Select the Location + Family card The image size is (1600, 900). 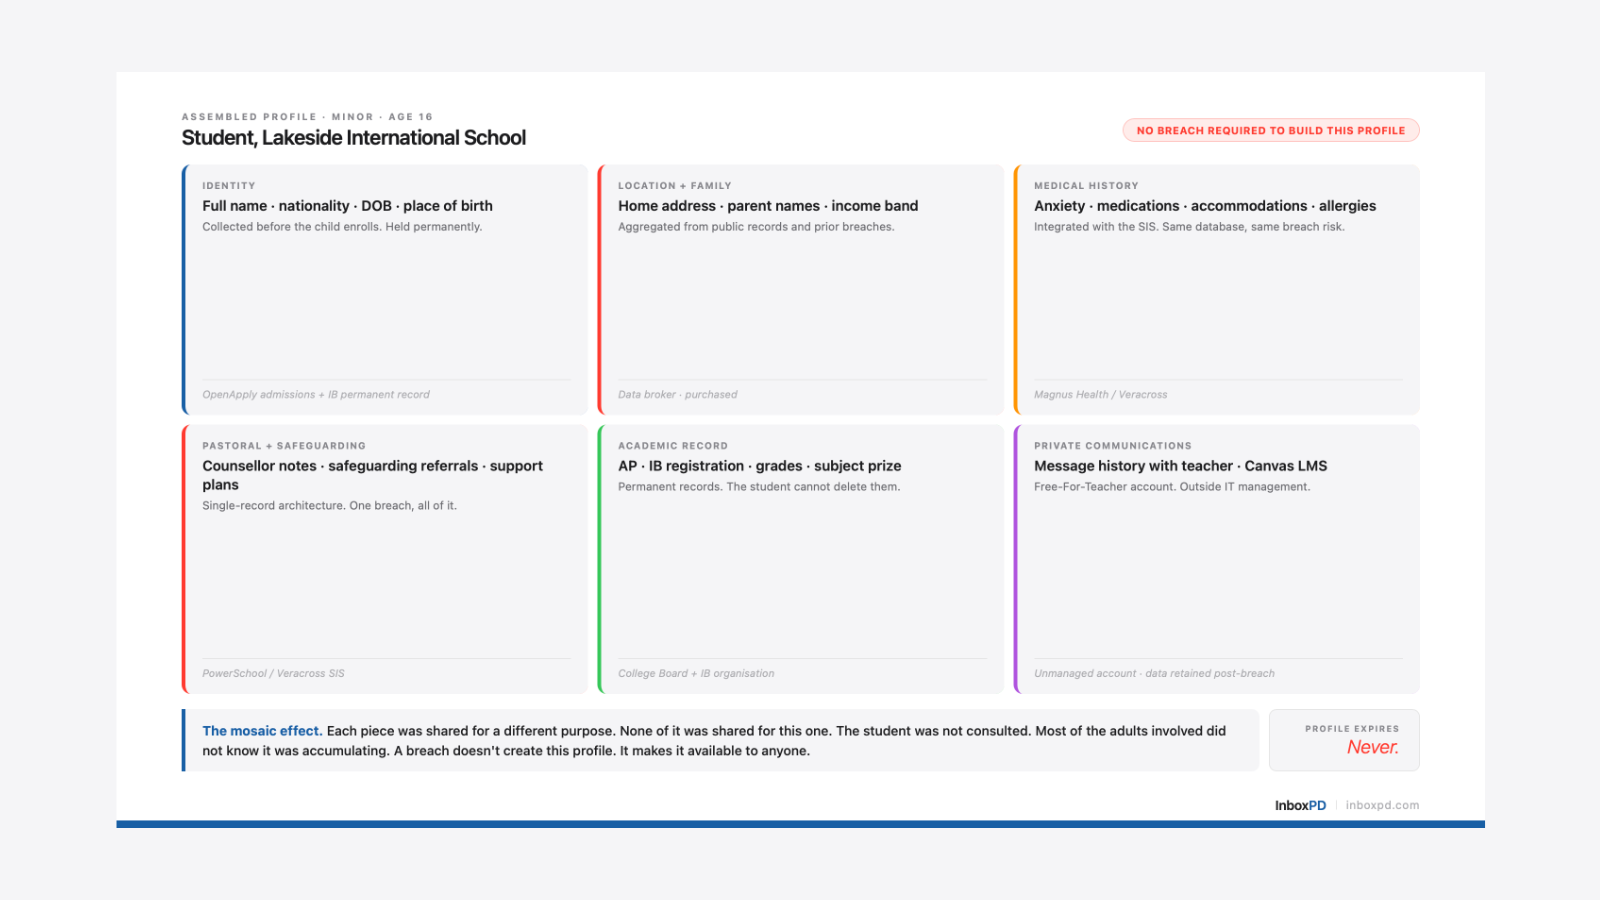[x=801, y=290]
